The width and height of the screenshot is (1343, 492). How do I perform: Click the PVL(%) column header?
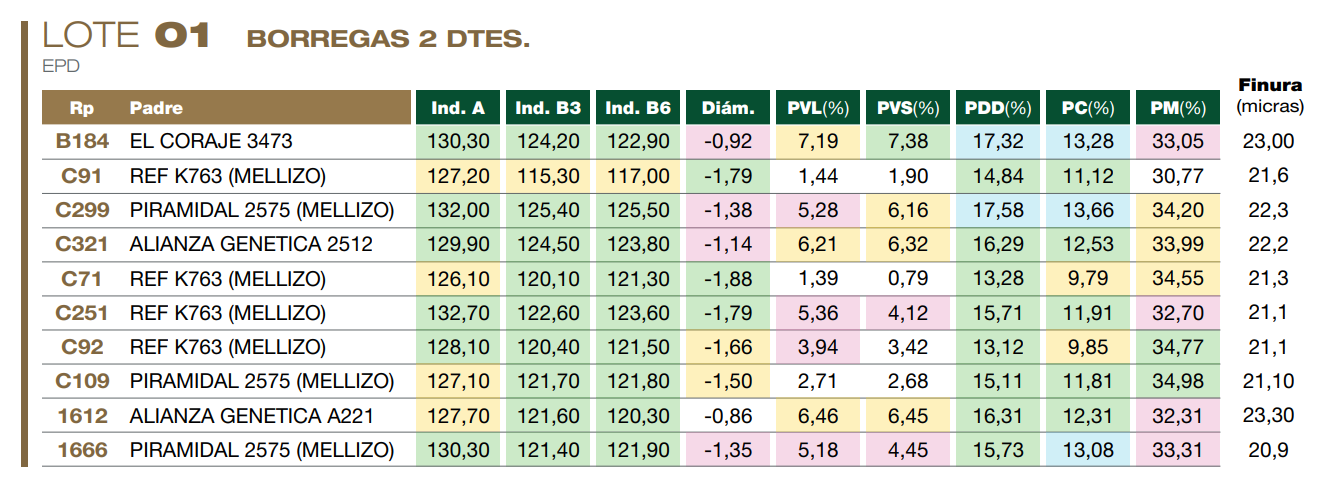pos(818,108)
